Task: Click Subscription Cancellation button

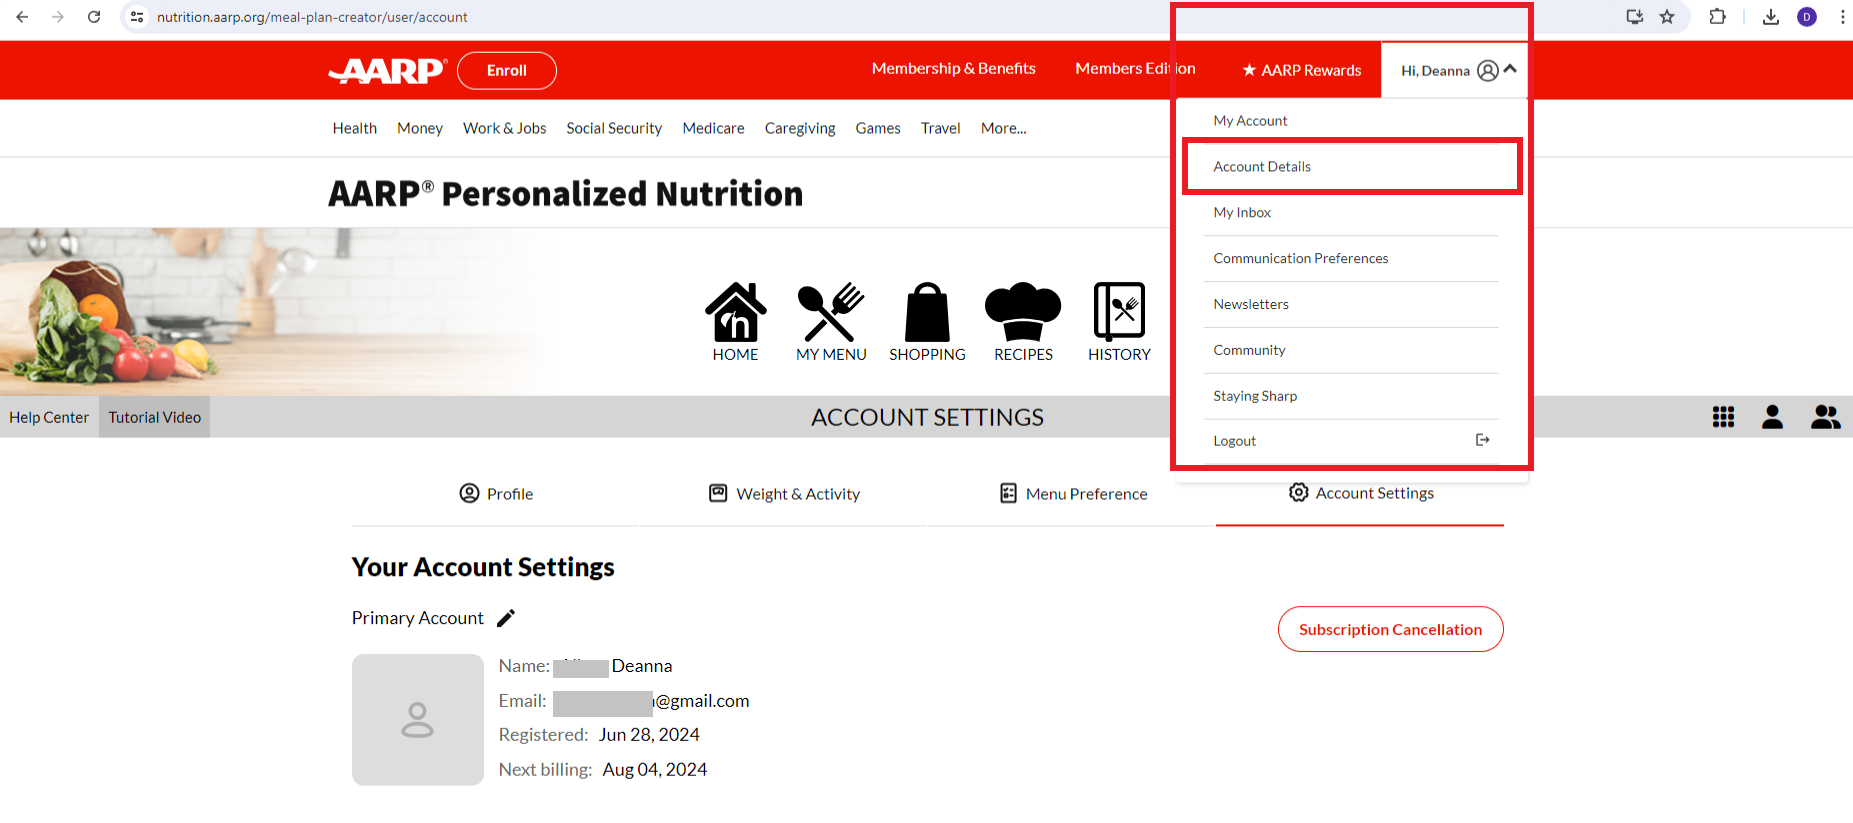Action: point(1391,629)
